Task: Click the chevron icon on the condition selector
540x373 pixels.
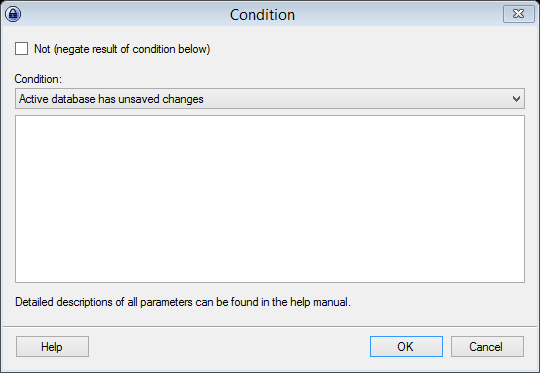Action: pos(516,99)
